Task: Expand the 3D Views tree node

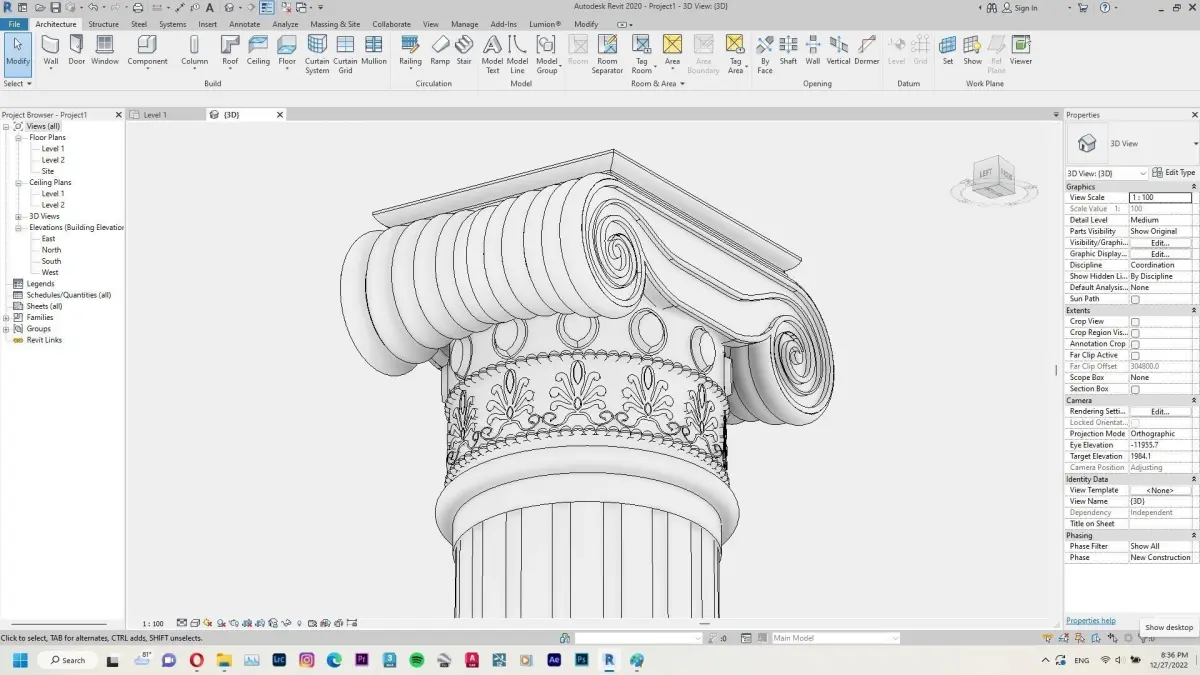Action: tap(18, 216)
